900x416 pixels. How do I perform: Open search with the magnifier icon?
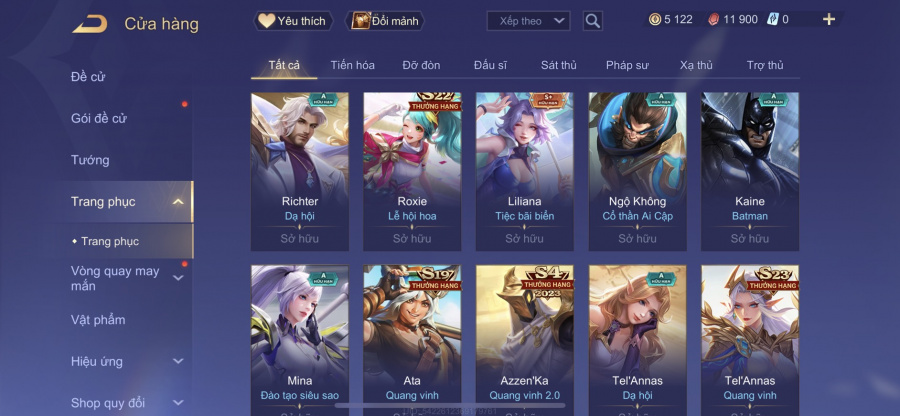point(592,21)
